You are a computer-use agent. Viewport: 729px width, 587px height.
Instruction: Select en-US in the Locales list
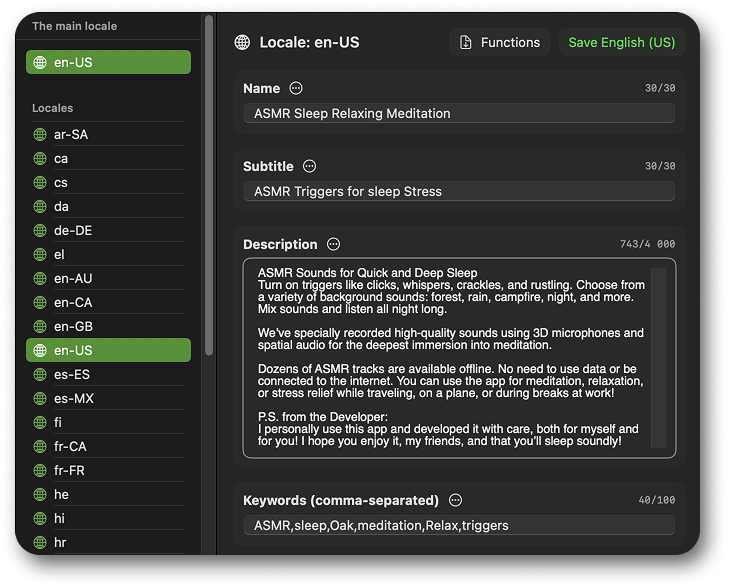(108, 350)
